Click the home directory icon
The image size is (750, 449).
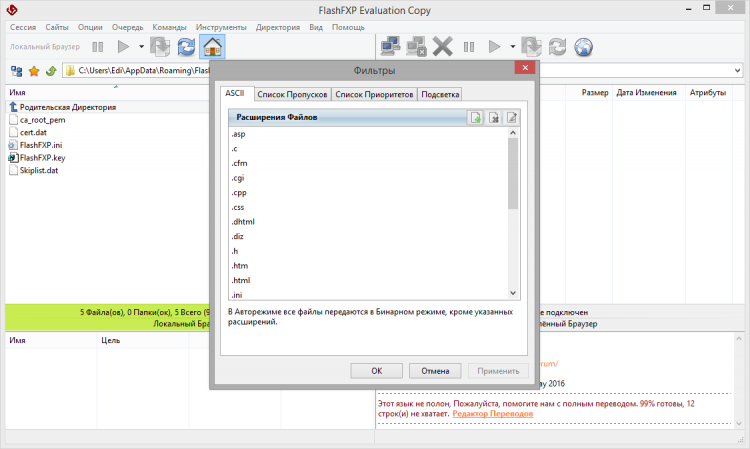pos(212,47)
